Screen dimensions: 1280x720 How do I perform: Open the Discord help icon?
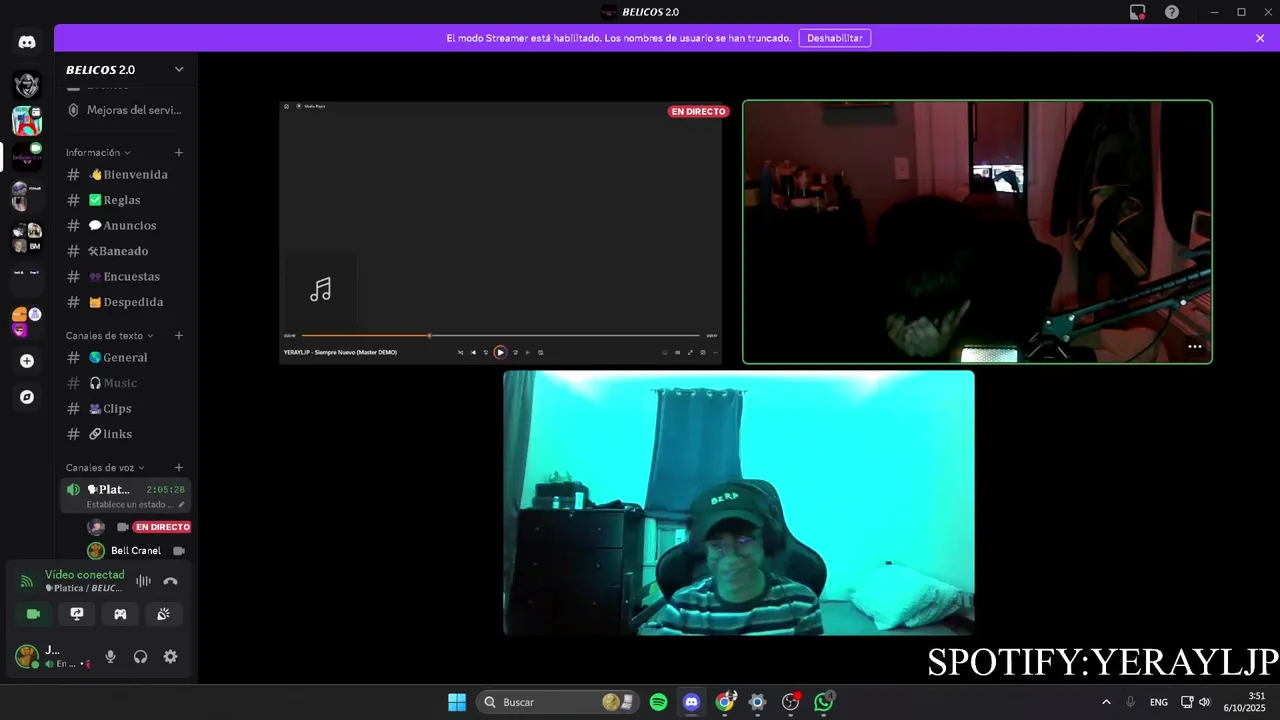tap(1172, 12)
